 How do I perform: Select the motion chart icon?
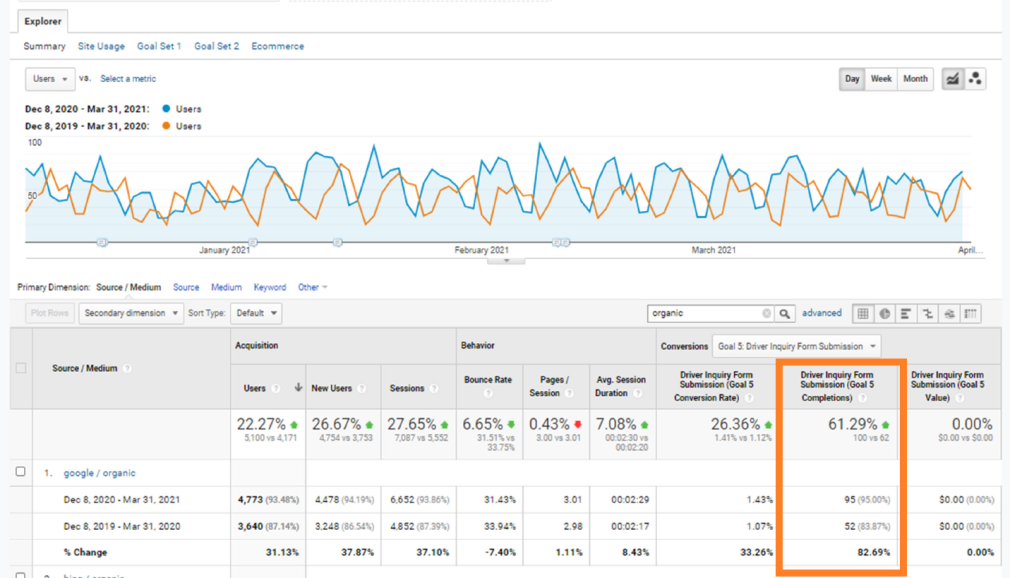click(x=975, y=79)
